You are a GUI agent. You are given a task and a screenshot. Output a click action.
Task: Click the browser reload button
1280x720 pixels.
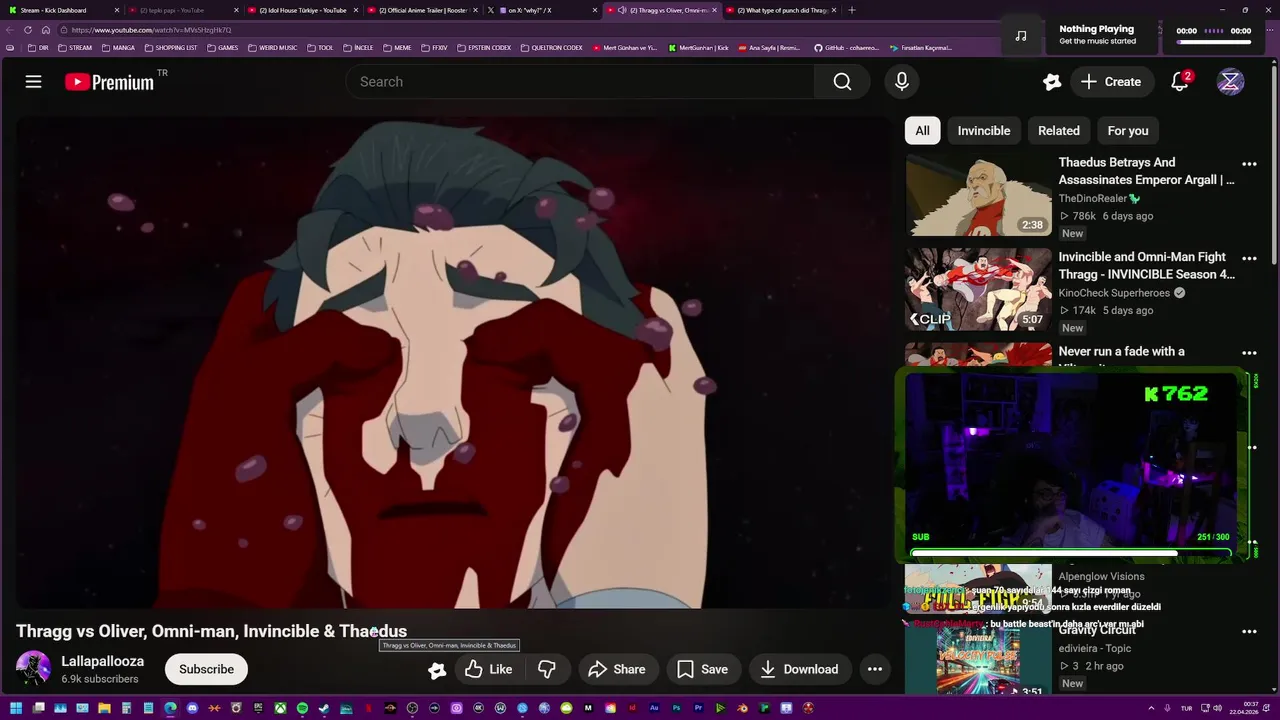click(28, 30)
